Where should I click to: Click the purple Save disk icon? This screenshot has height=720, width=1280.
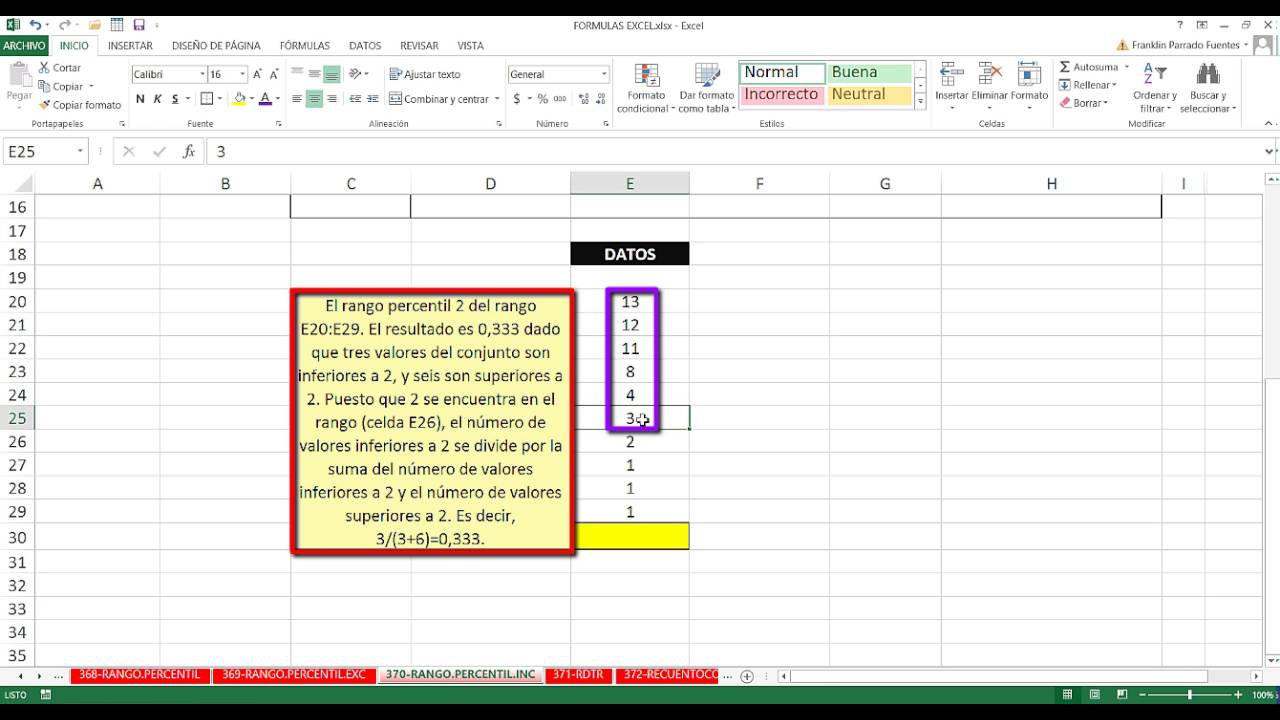coord(139,25)
